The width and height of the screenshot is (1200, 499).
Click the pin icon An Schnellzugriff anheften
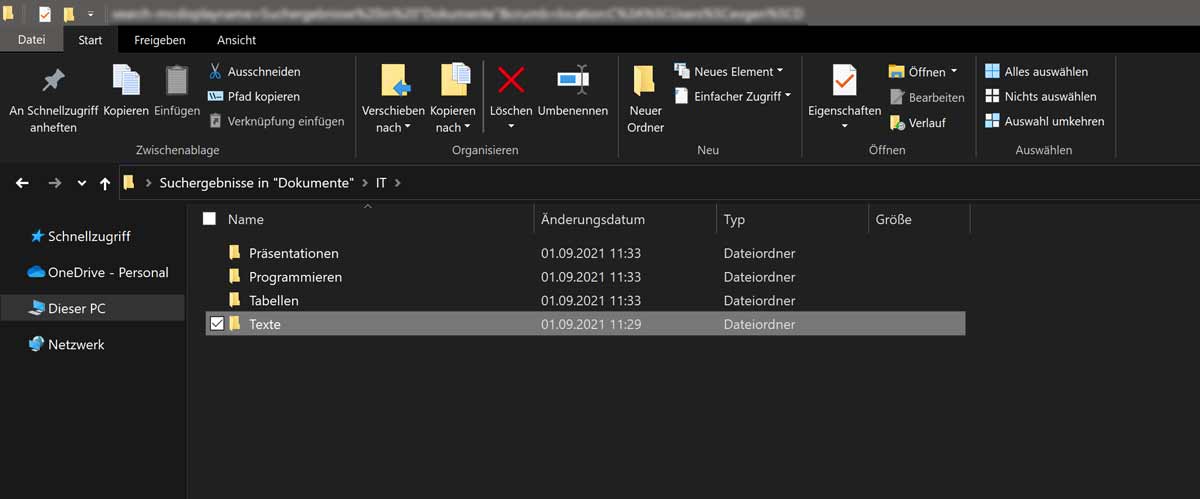[x=52, y=81]
